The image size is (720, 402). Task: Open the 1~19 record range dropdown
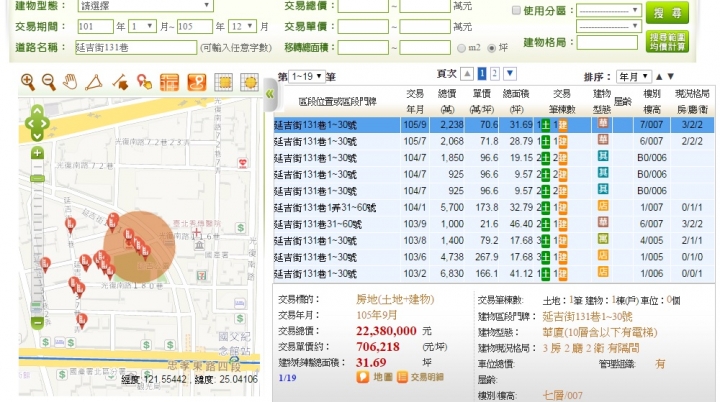pos(306,76)
